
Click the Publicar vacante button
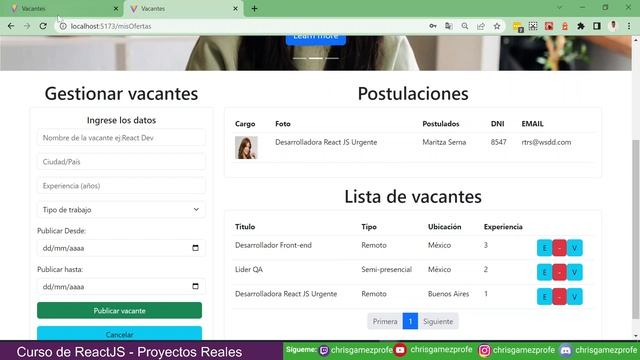120,311
